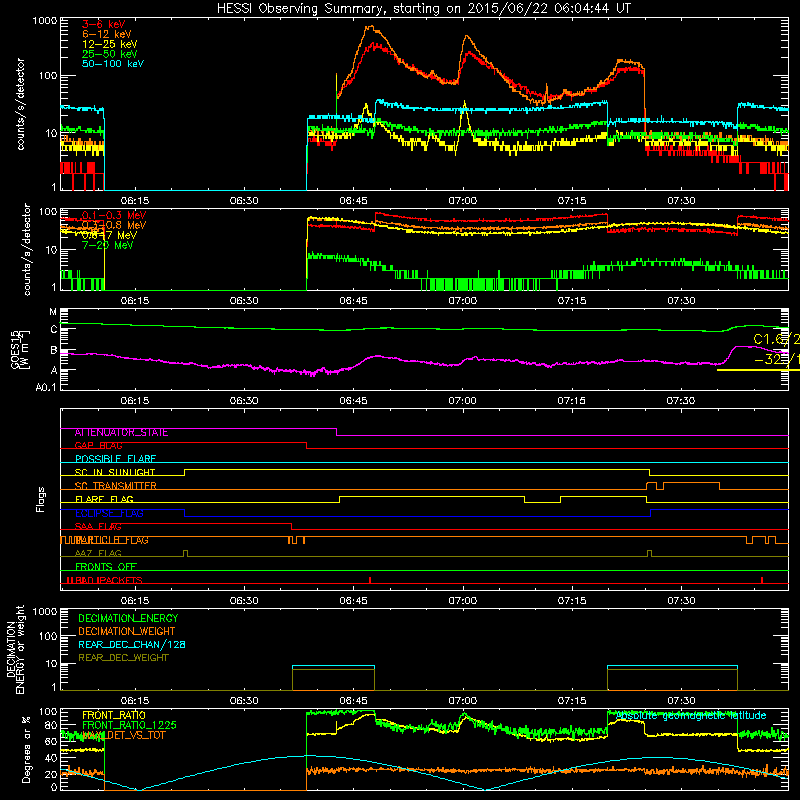Pick the 25-50 keV legend label

(109, 54)
